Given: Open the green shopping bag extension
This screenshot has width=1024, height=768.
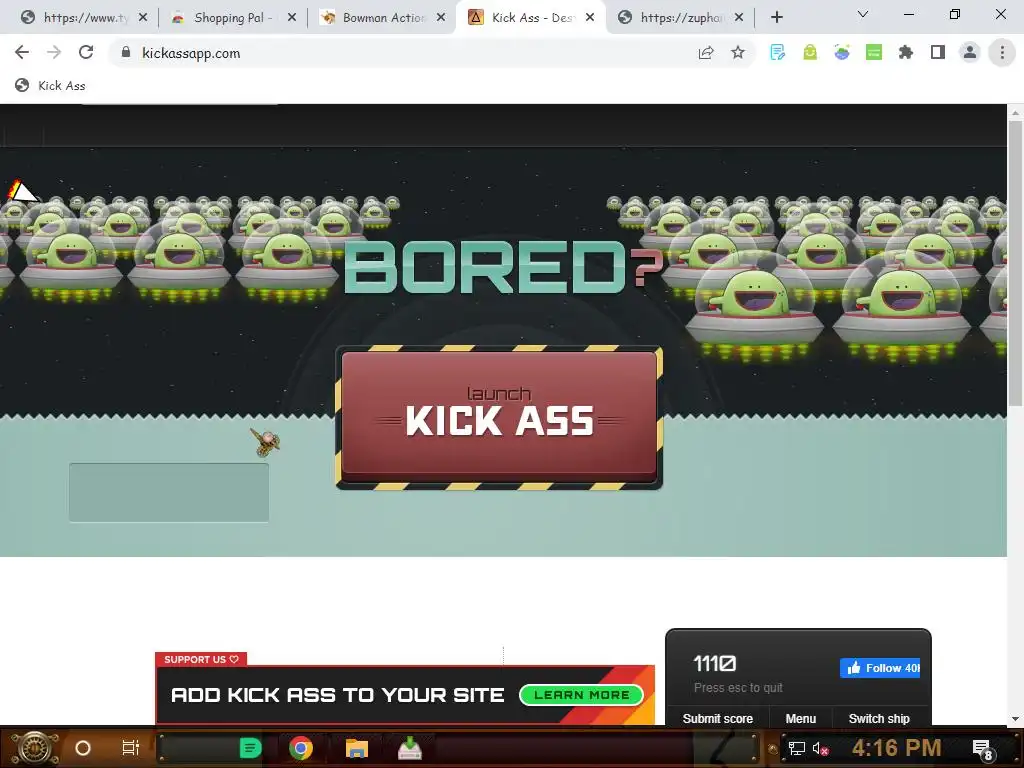Looking at the screenshot, I should point(810,53).
